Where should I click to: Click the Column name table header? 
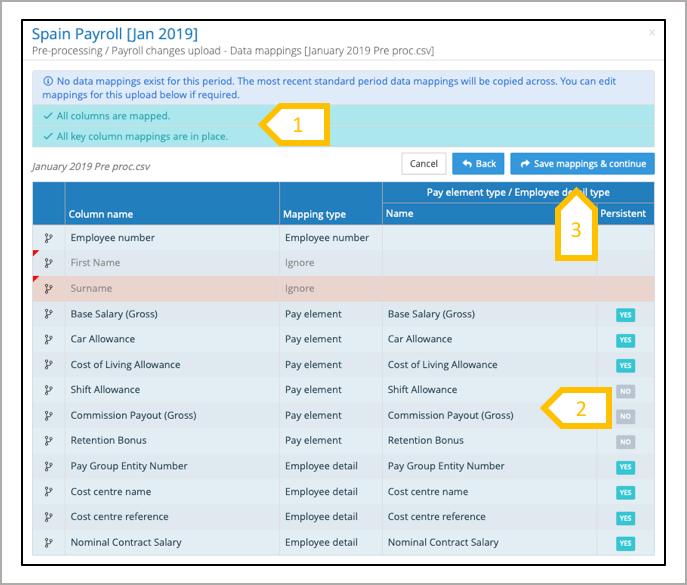pyautogui.click(x=101, y=214)
